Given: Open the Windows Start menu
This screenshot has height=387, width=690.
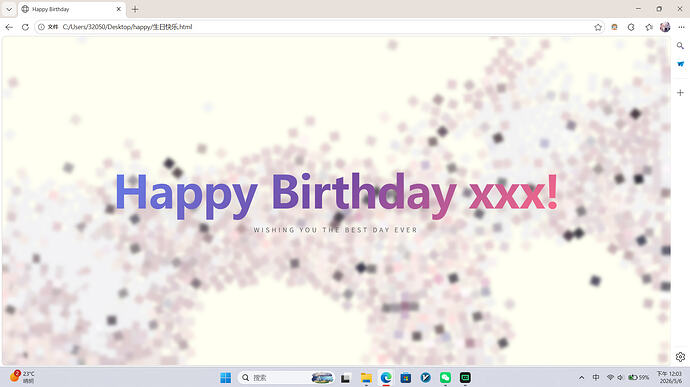Looking at the screenshot, I should point(226,378).
